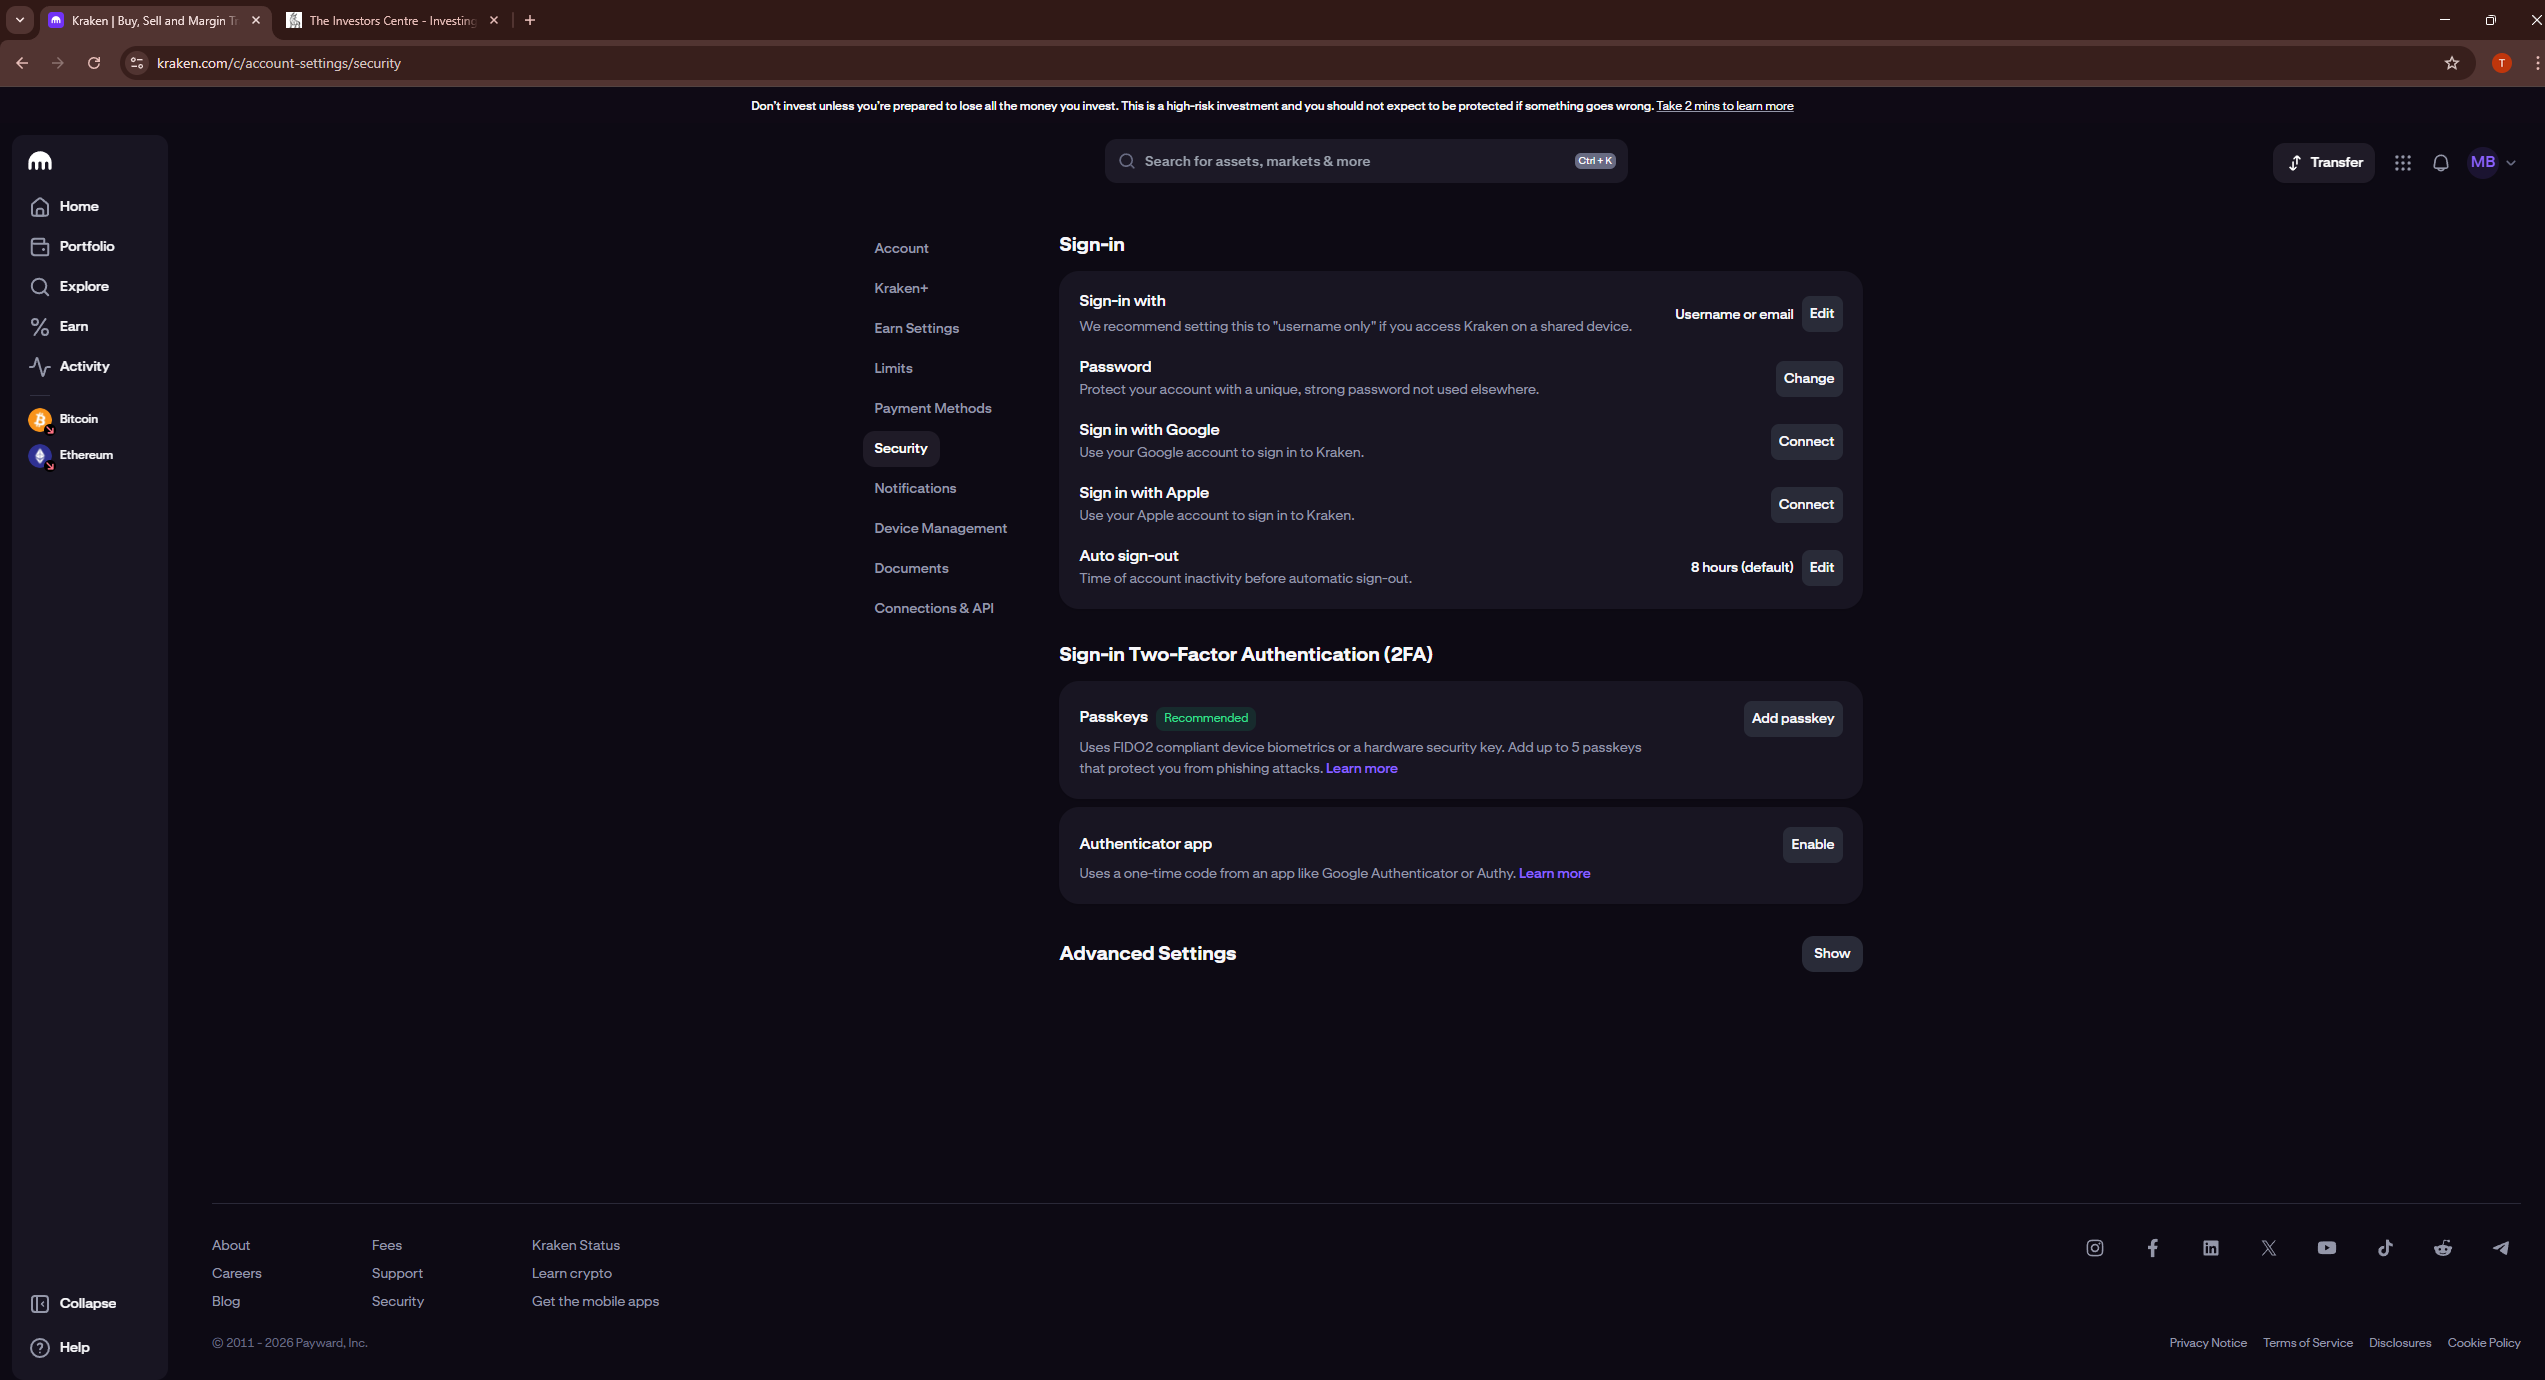This screenshot has width=2545, height=1380.
Task: Open Portfolio from the sidebar
Action: click(x=72, y=246)
